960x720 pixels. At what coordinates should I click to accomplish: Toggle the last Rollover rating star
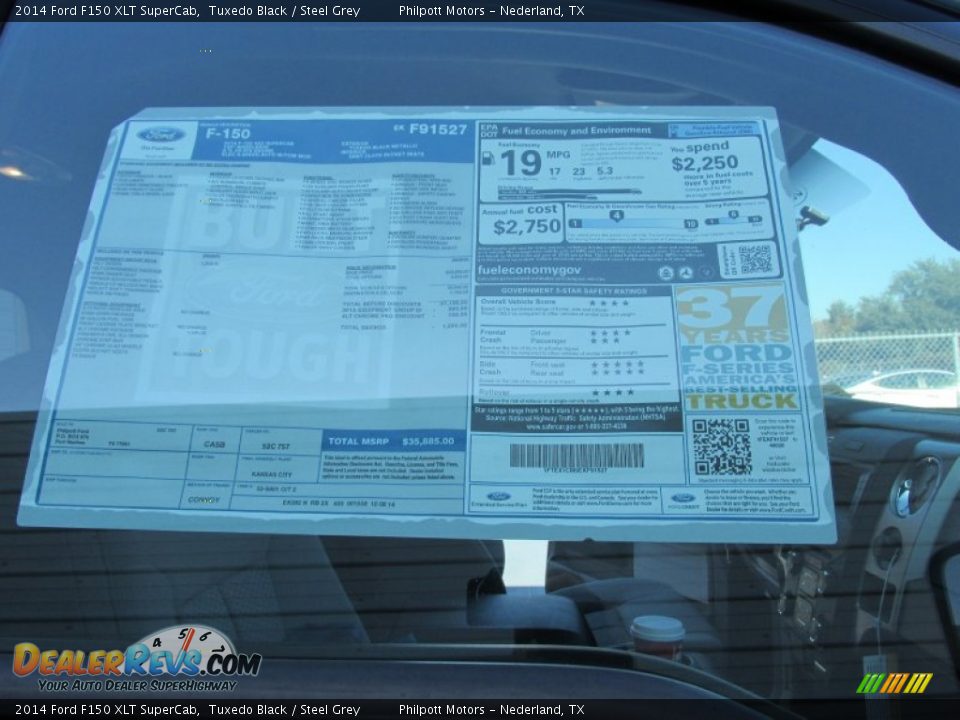click(632, 391)
